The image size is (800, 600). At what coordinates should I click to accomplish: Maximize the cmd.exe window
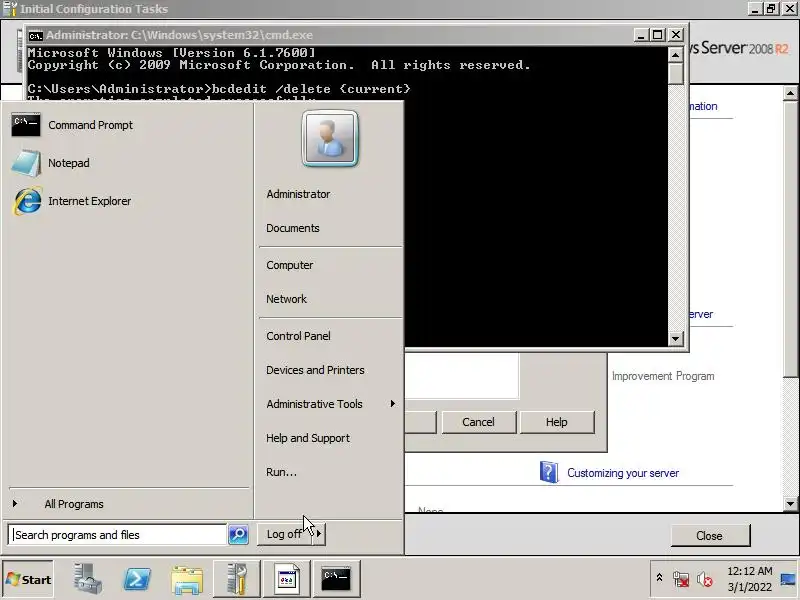(658, 35)
